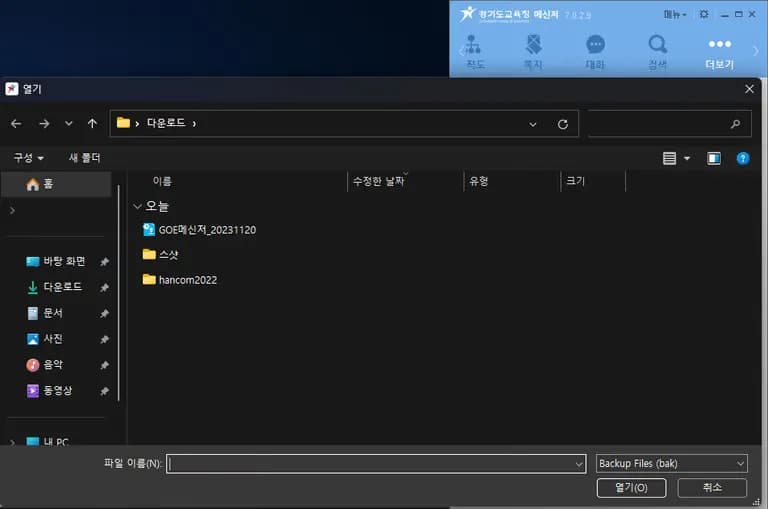Click the 취소 cancel button
The width and height of the screenshot is (768, 509).
click(712, 488)
